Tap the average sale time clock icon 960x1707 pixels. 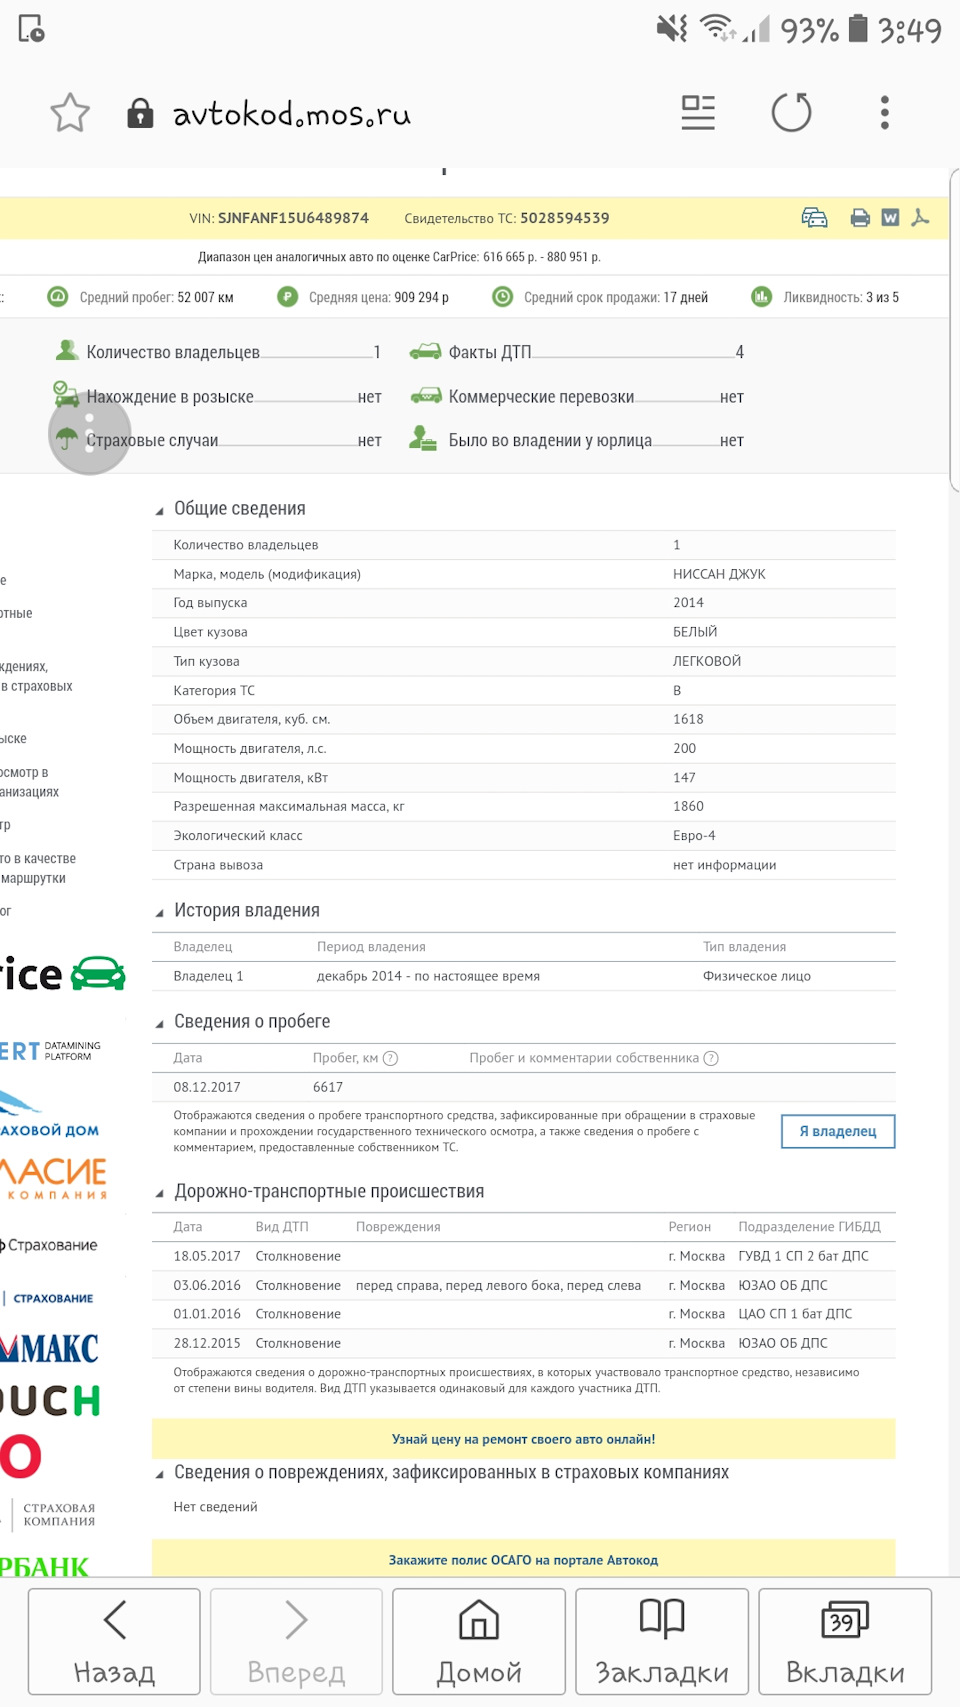pyautogui.click(x=502, y=297)
